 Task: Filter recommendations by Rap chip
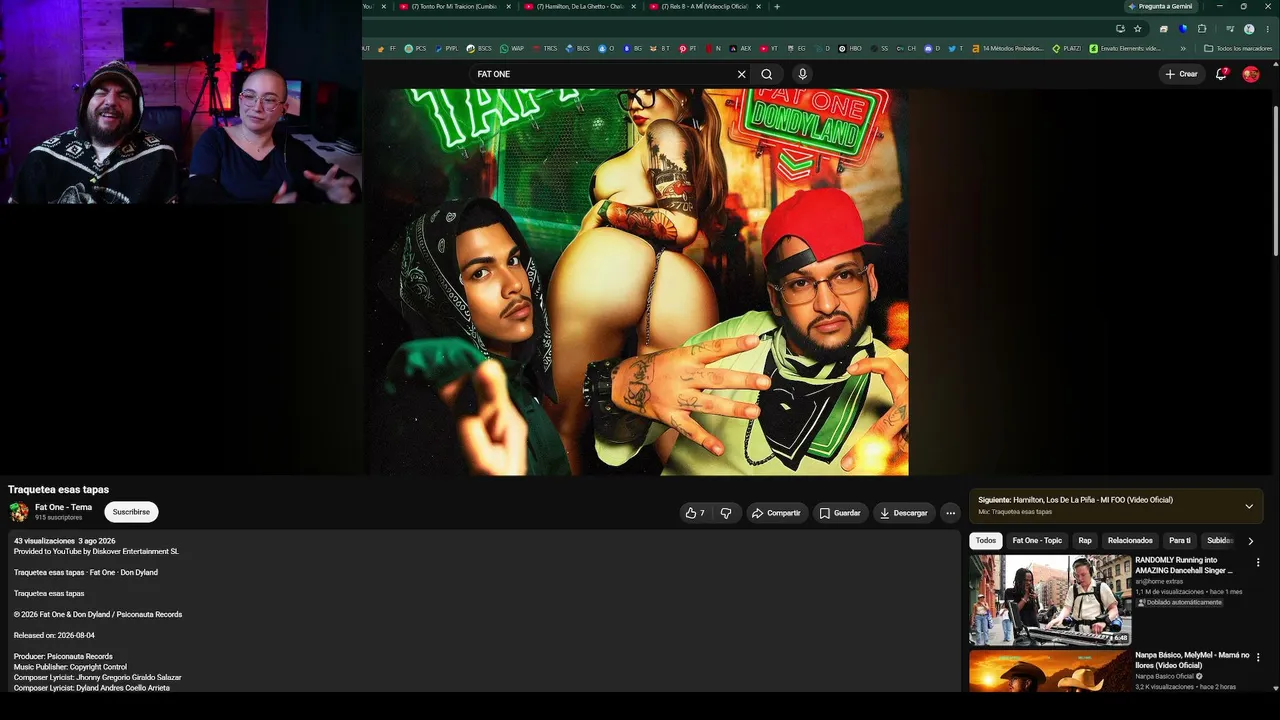pyautogui.click(x=1085, y=541)
